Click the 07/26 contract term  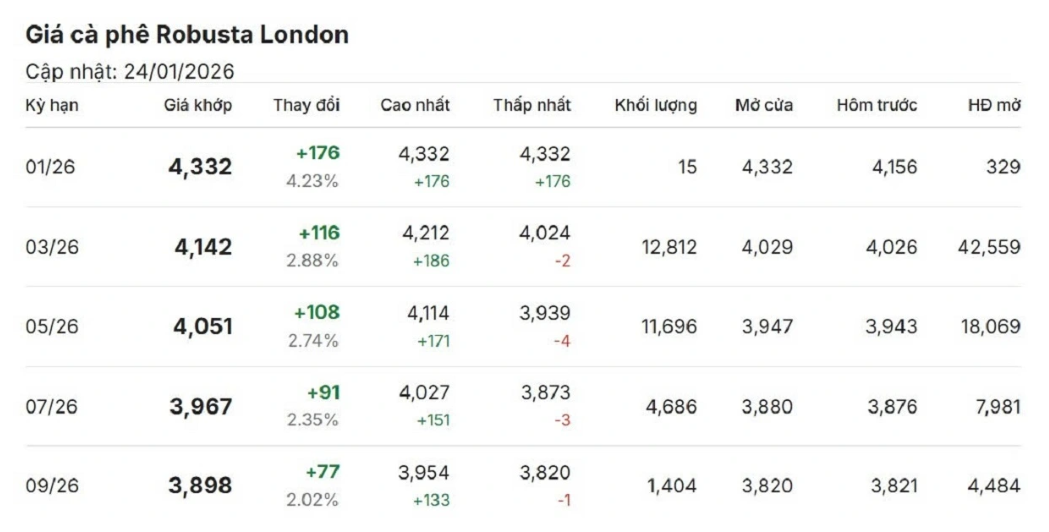coord(50,407)
